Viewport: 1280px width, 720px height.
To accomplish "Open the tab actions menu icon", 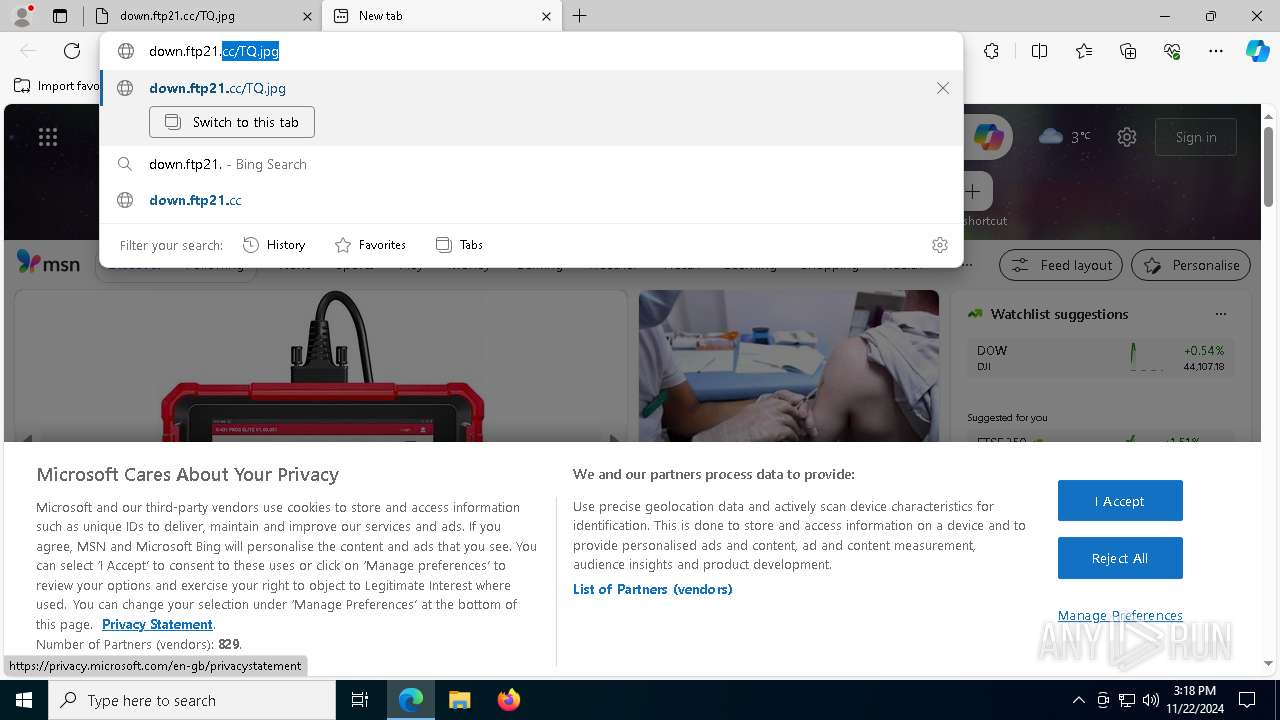I will (x=60, y=16).
